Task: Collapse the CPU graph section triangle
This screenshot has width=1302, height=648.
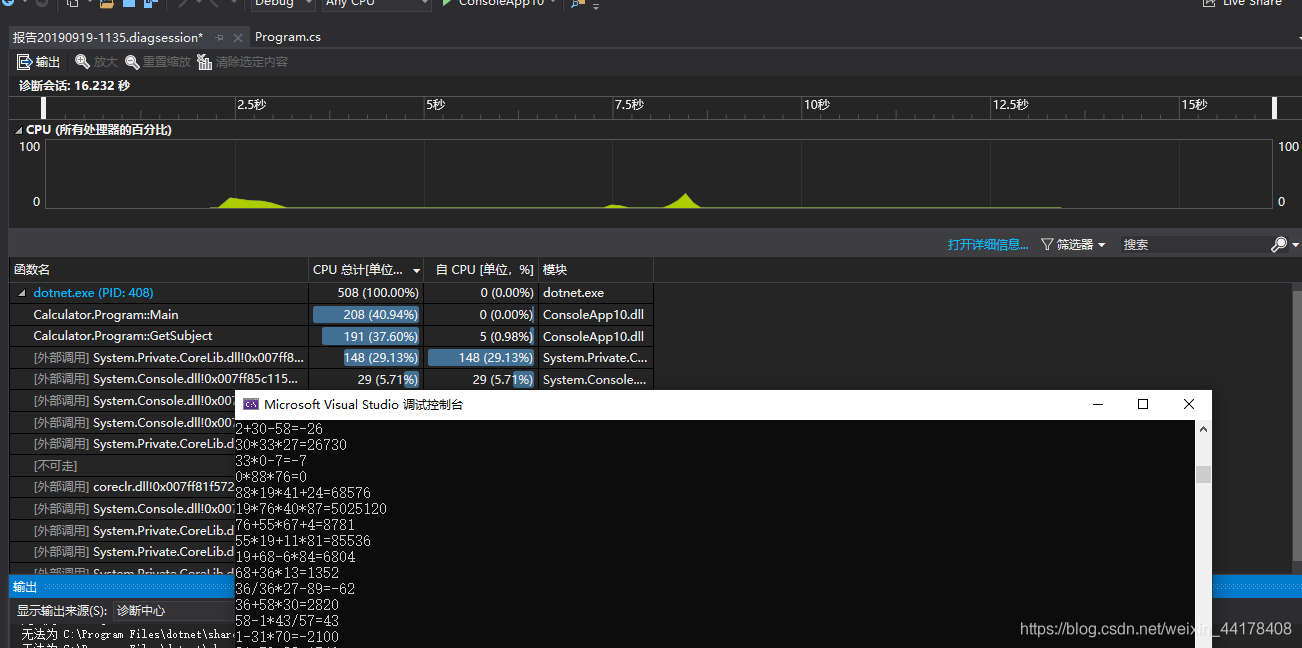Action: pos(18,130)
